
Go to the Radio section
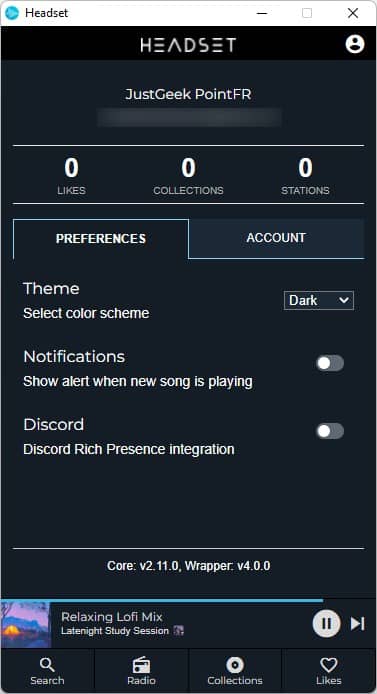tap(141, 671)
